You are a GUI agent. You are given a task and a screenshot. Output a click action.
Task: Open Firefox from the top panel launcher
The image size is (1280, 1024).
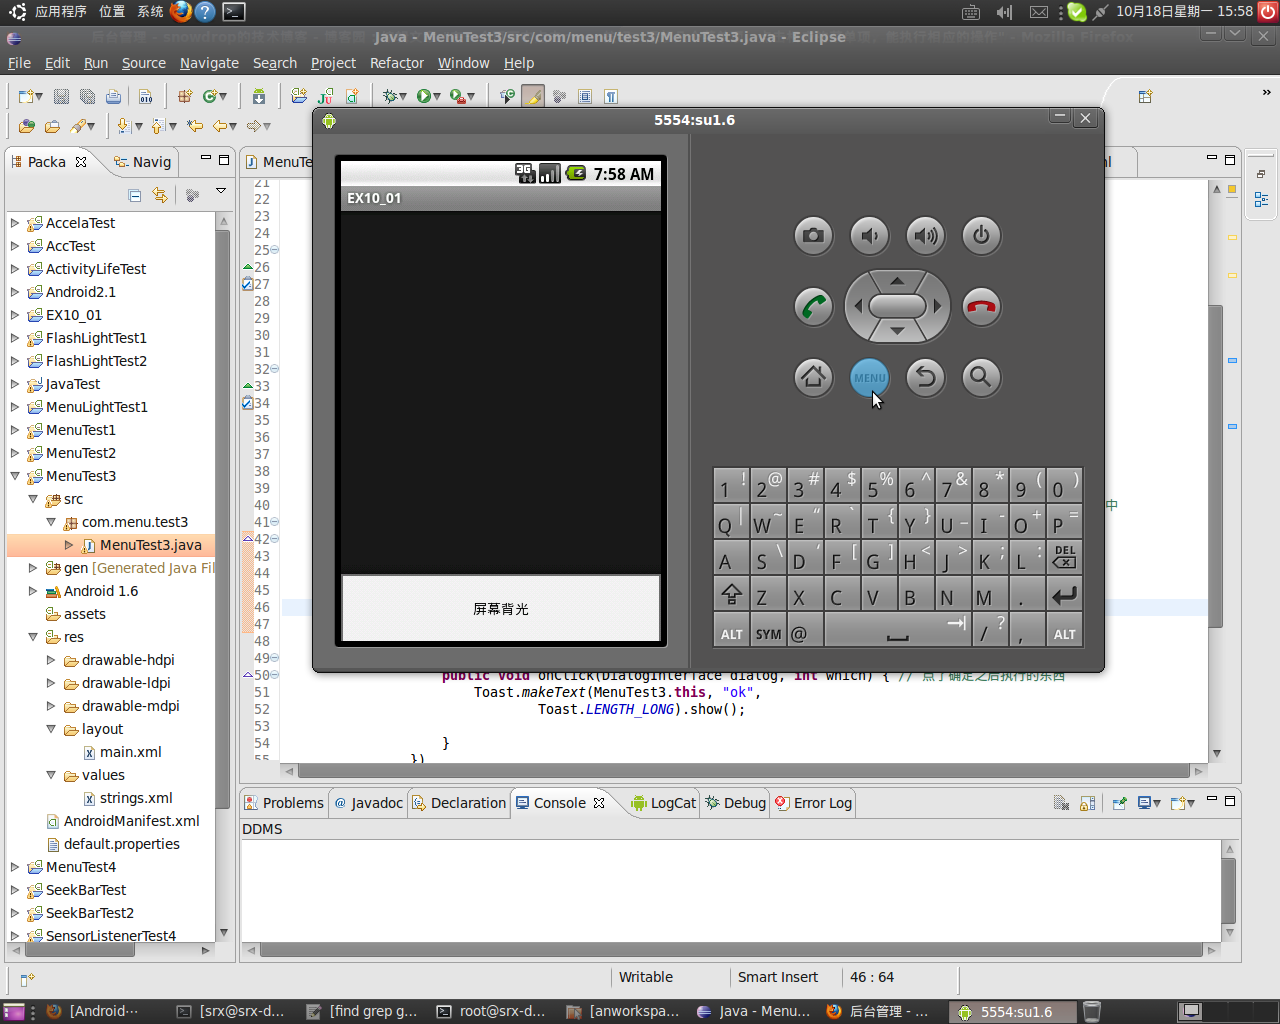click(180, 12)
